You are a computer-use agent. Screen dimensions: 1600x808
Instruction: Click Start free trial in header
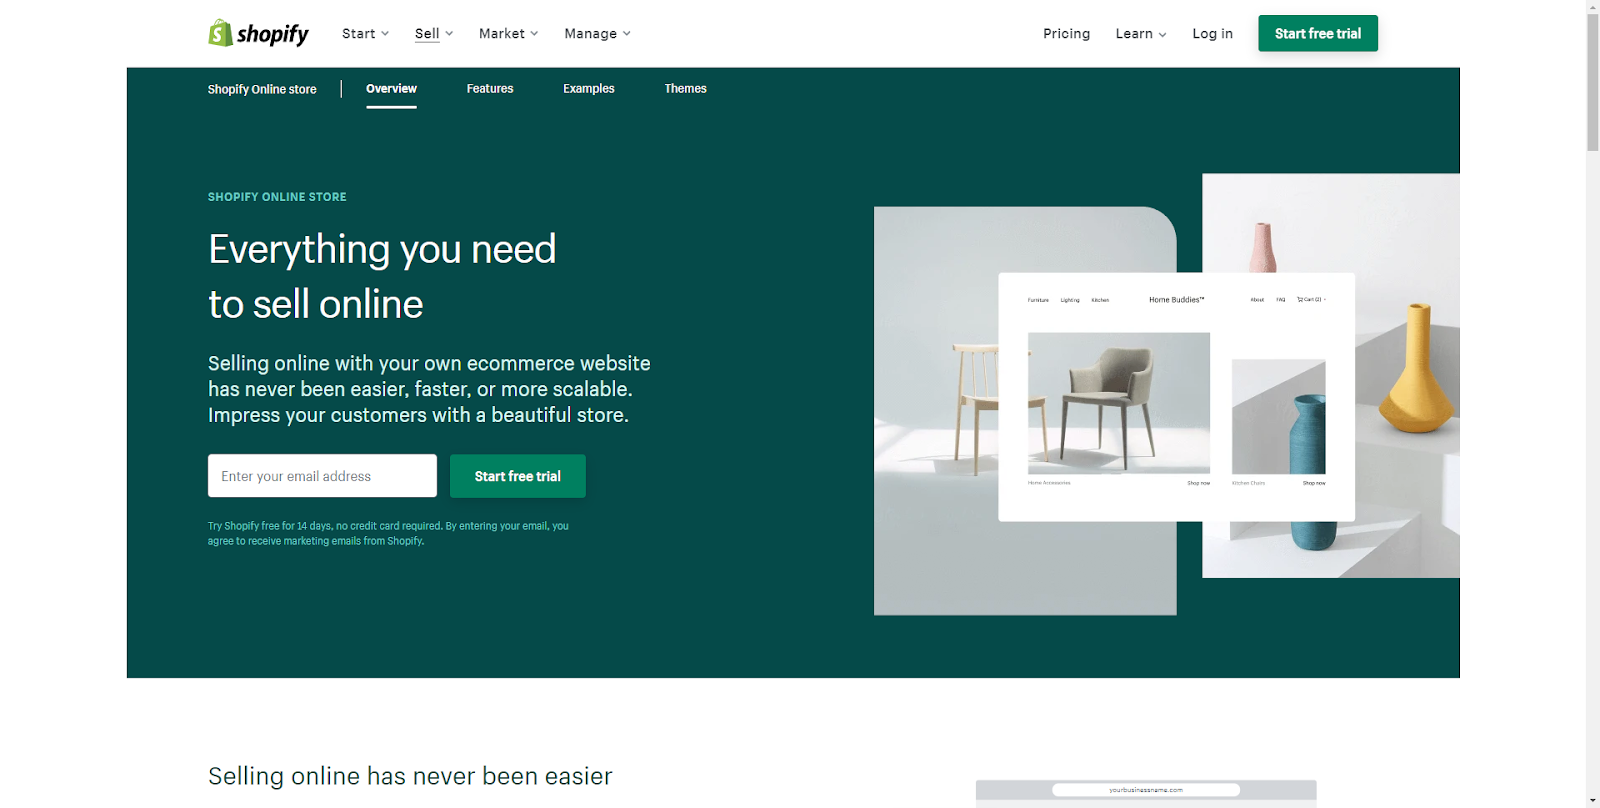(1318, 33)
